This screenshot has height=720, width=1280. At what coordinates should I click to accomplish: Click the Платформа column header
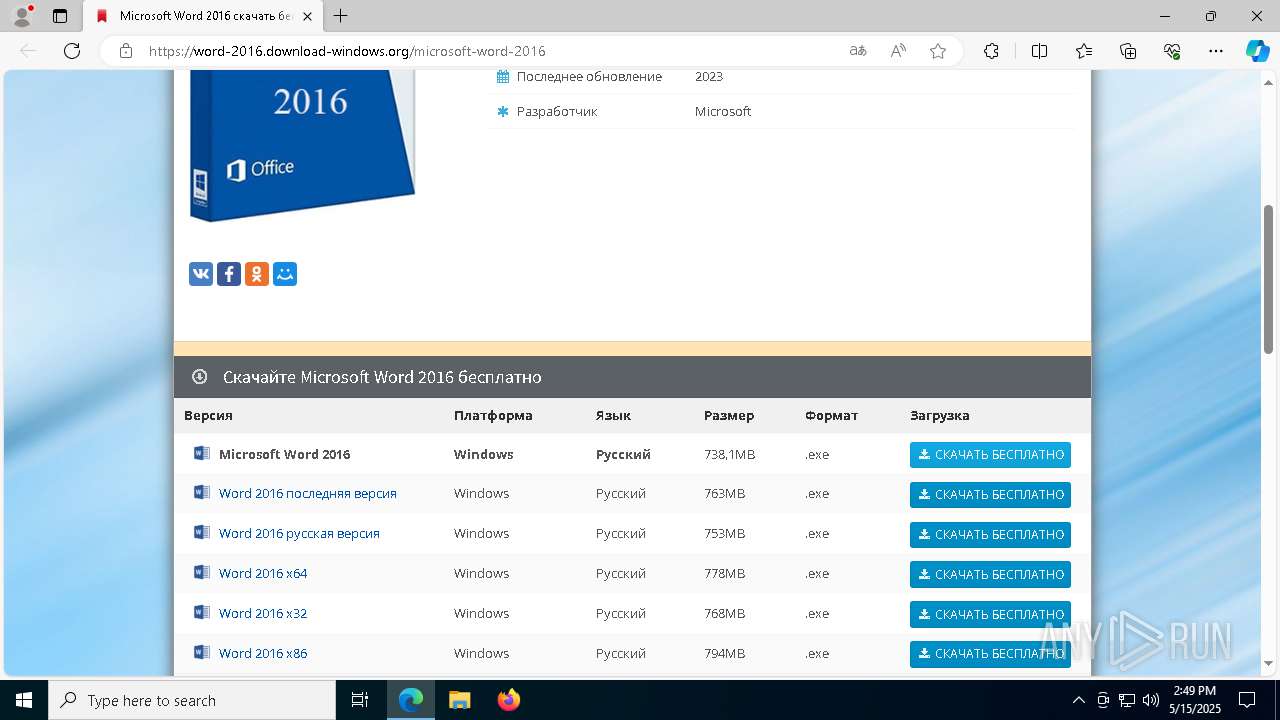click(493, 415)
